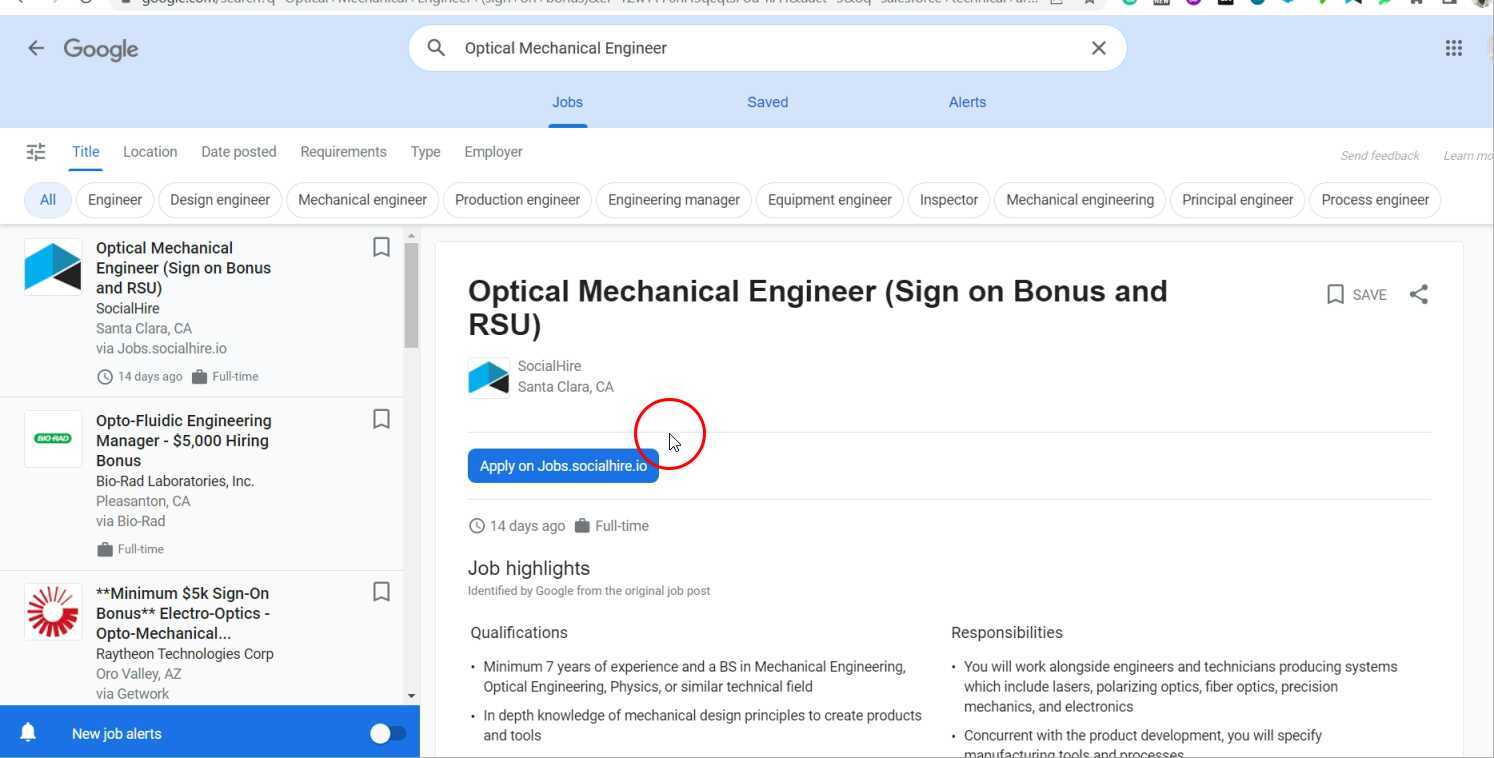Select the Title filter tab
Image resolution: width=1494 pixels, height=758 pixels.
pos(86,152)
